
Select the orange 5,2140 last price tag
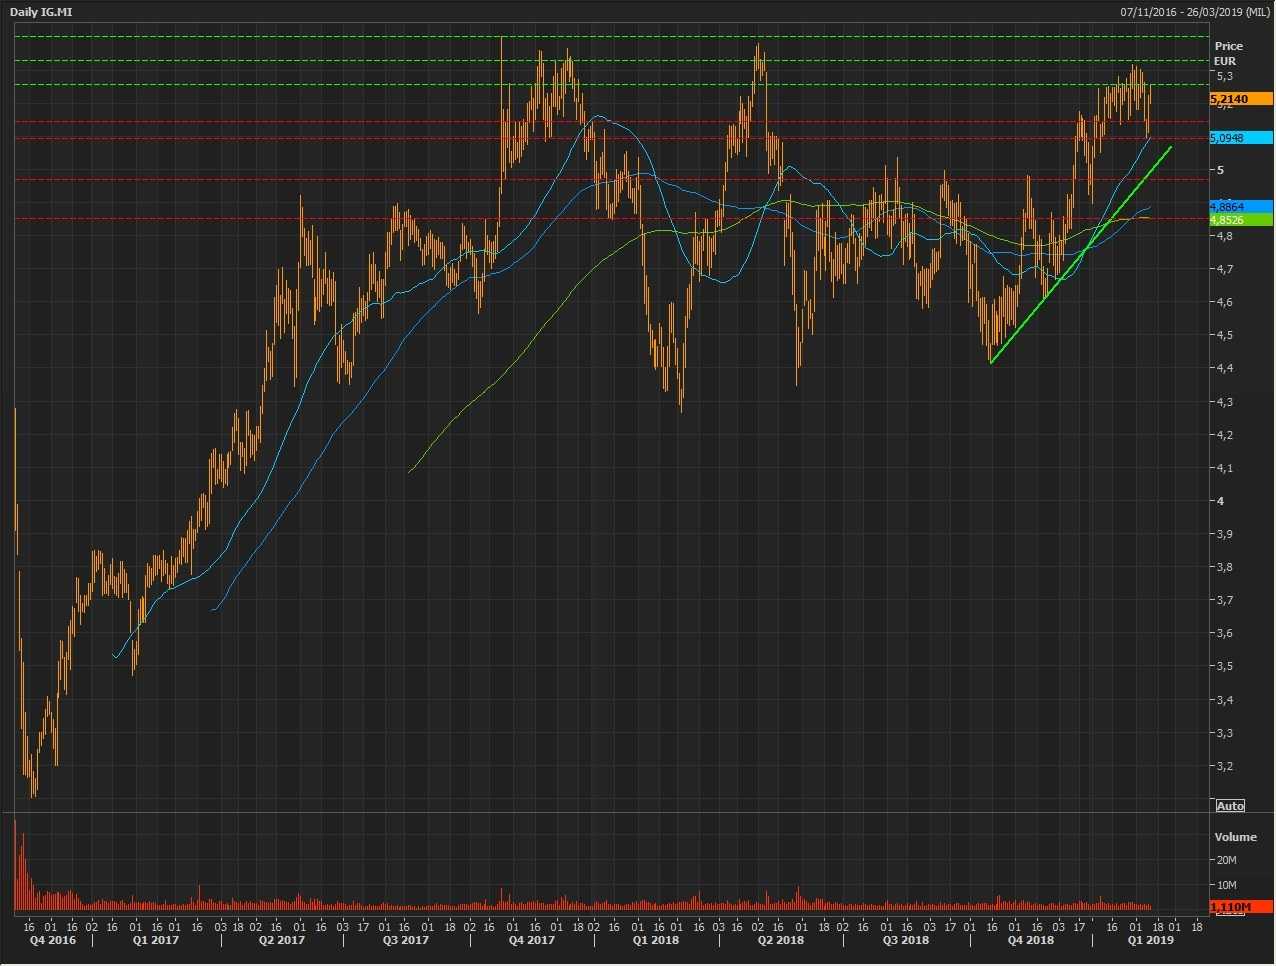[x=1240, y=99]
